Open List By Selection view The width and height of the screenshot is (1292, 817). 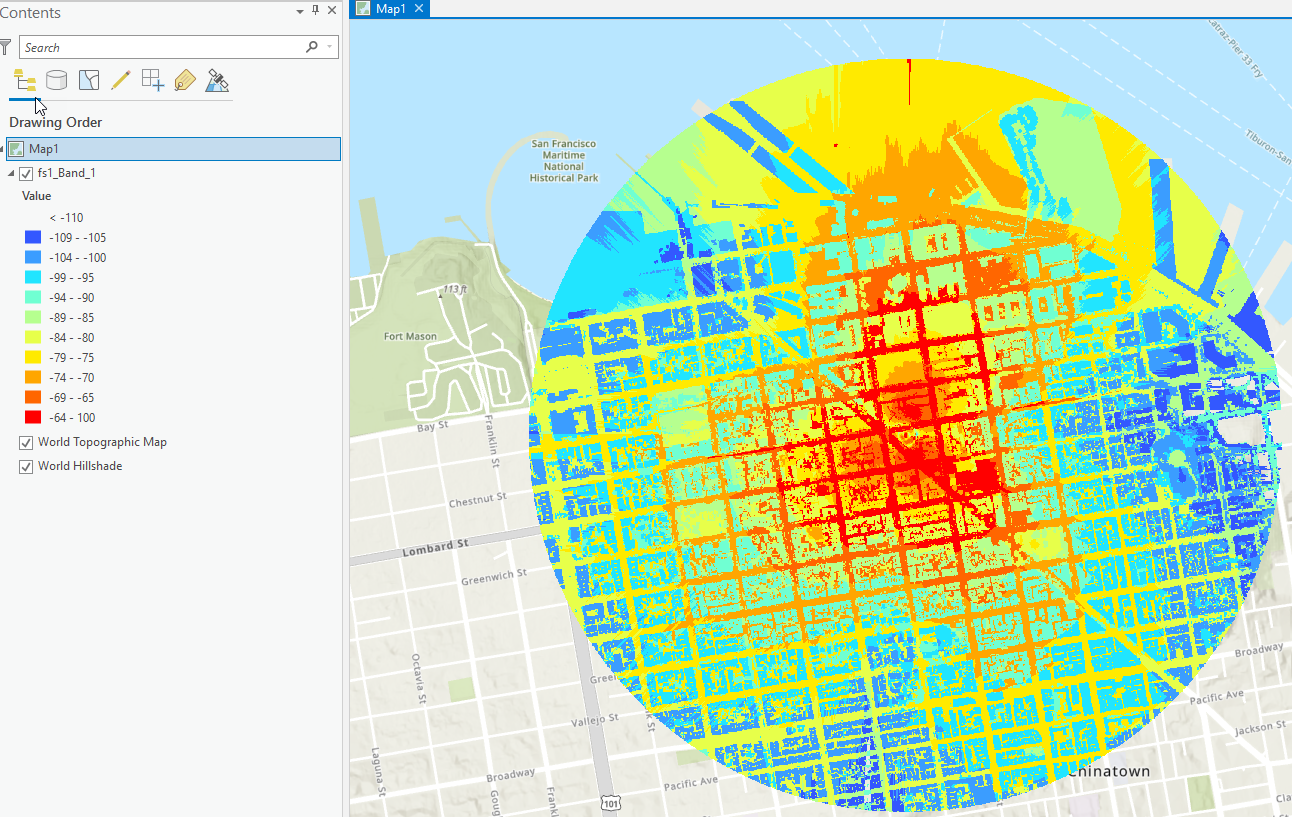89,81
